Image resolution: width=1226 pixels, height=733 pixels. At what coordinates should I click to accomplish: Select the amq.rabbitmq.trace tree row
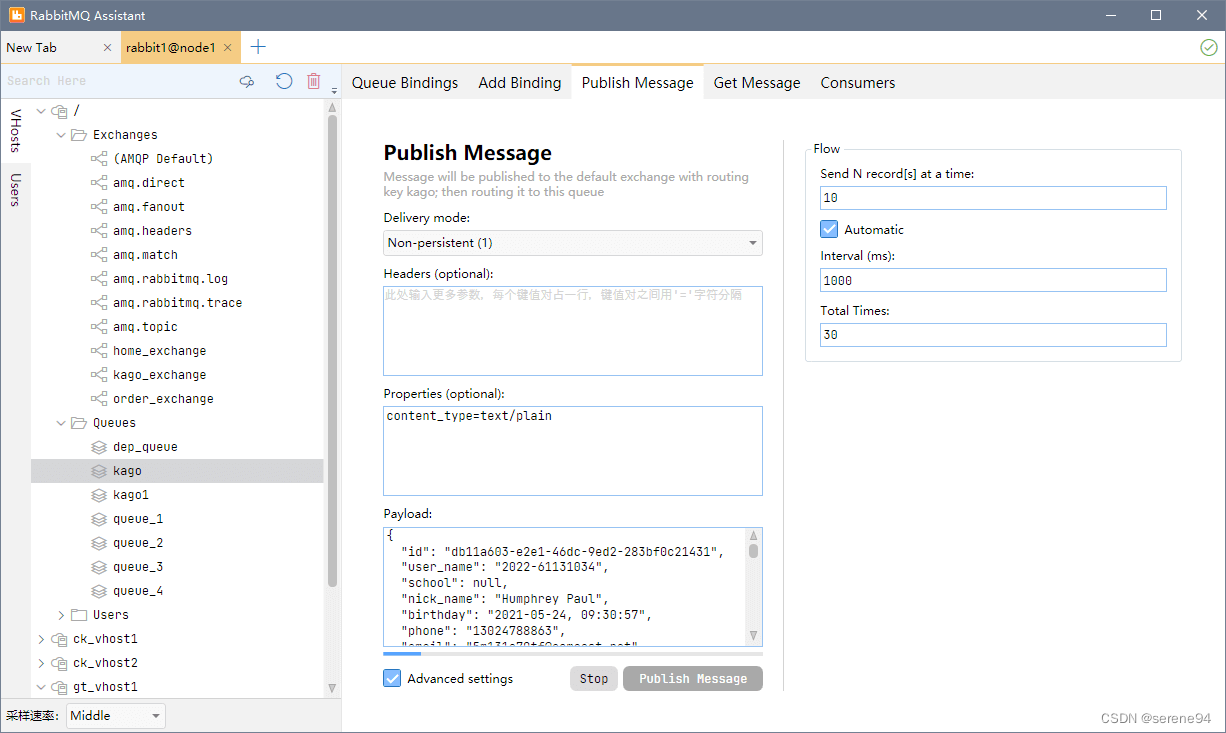tap(177, 303)
